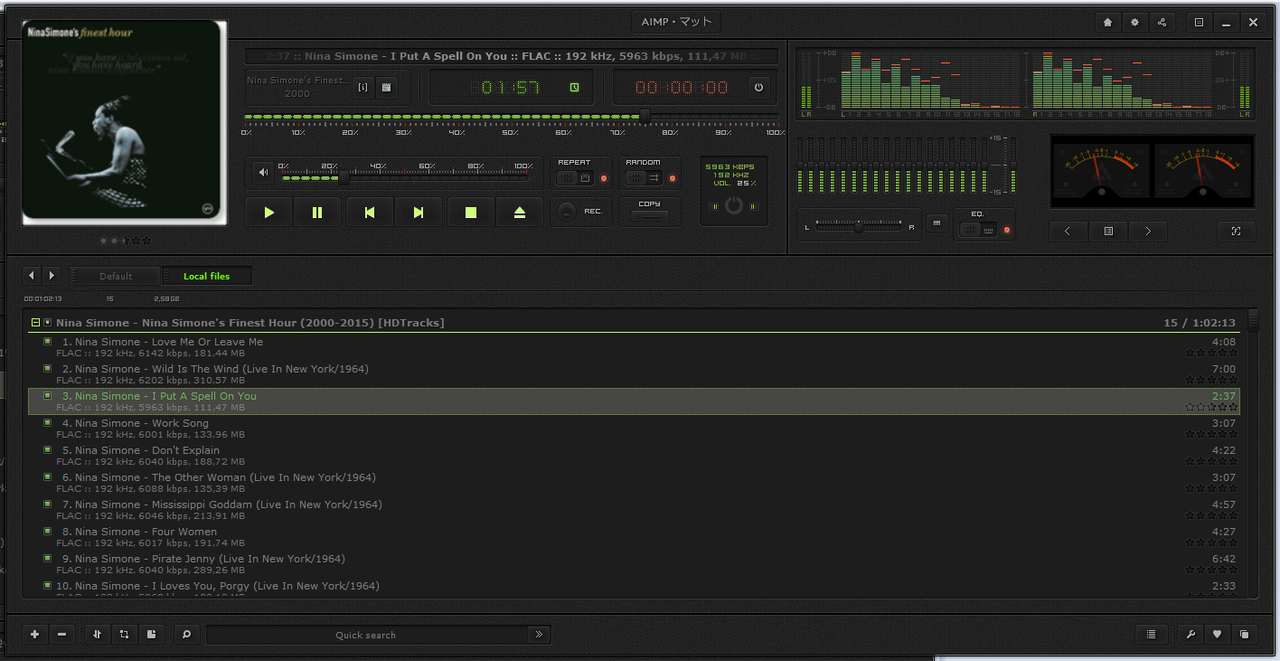Switch to the Default playlist tab

coord(115,276)
